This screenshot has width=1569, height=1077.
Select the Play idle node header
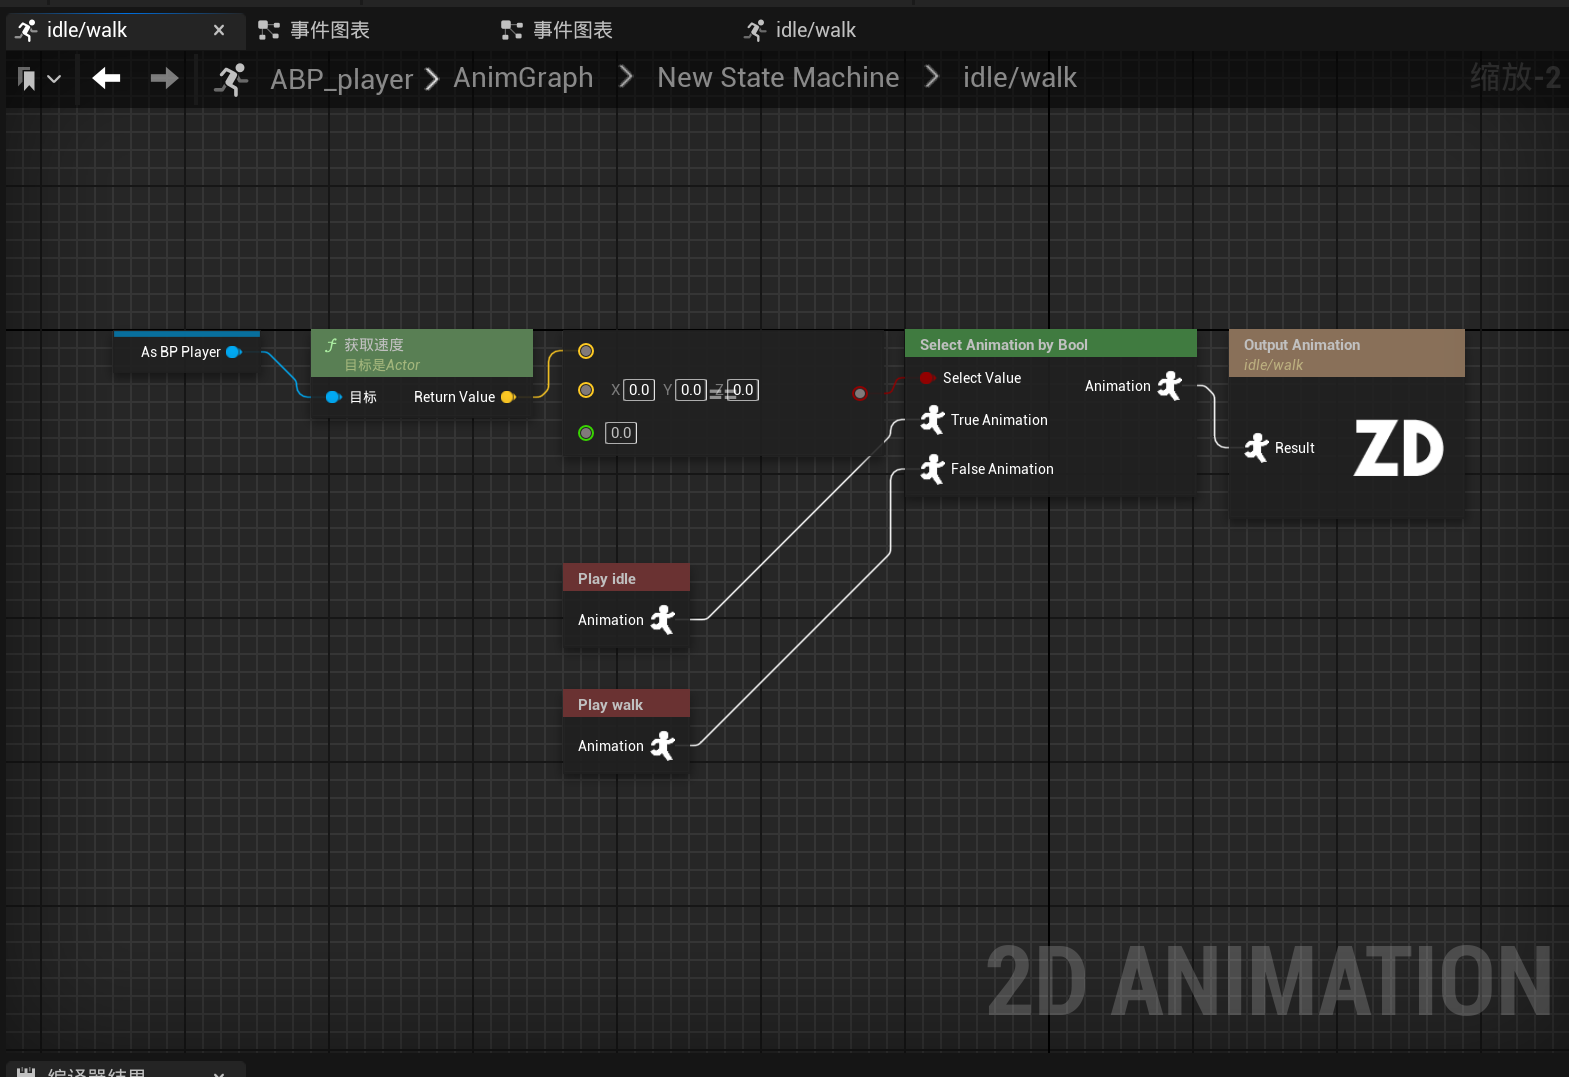[x=626, y=578]
